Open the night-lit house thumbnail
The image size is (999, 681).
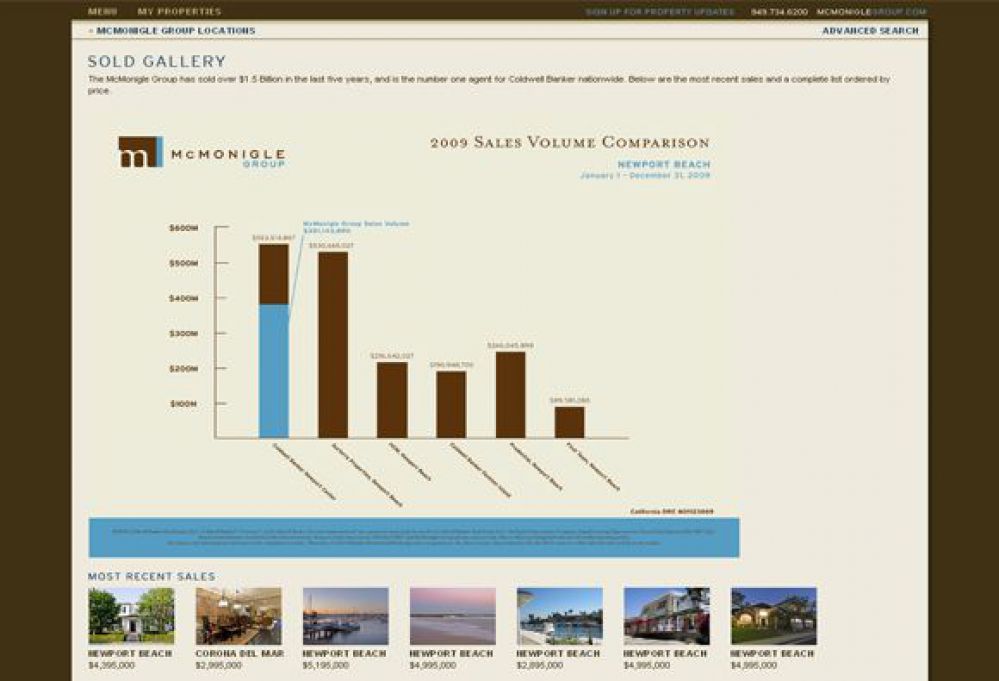coord(773,616)
